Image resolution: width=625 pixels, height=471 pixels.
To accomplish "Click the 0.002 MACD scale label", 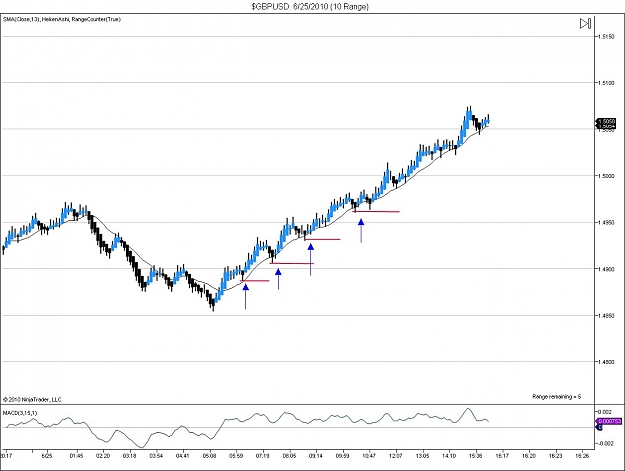I will (x=604, y=411).
